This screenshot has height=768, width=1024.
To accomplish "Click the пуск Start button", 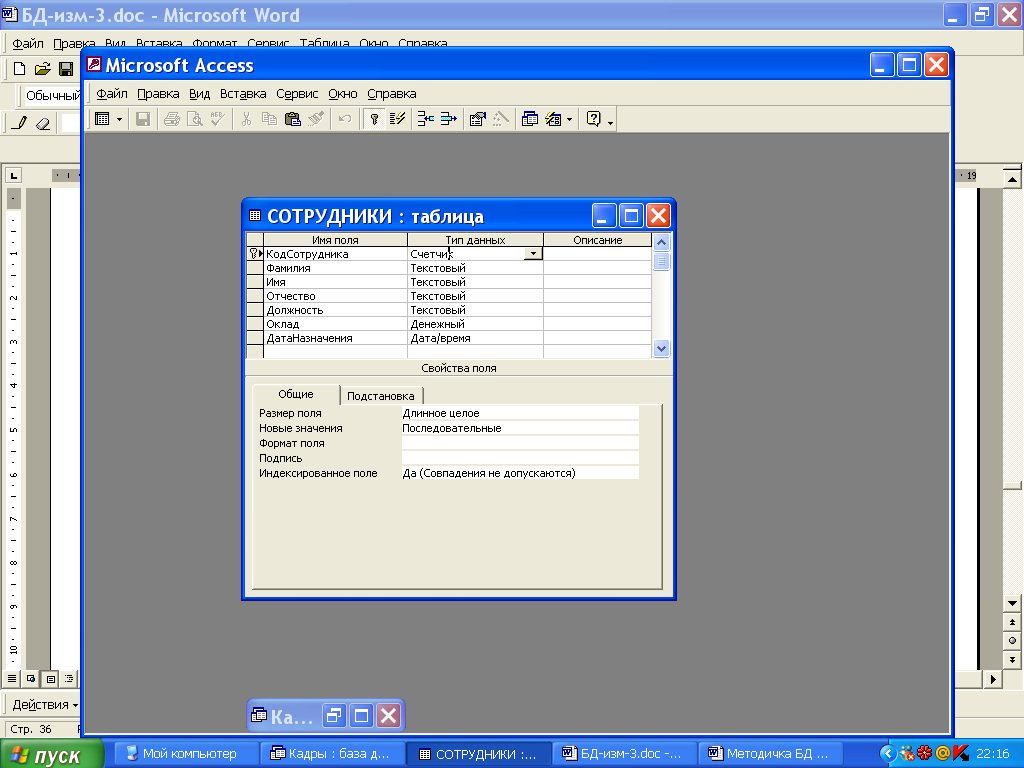I will click(52, 754).
